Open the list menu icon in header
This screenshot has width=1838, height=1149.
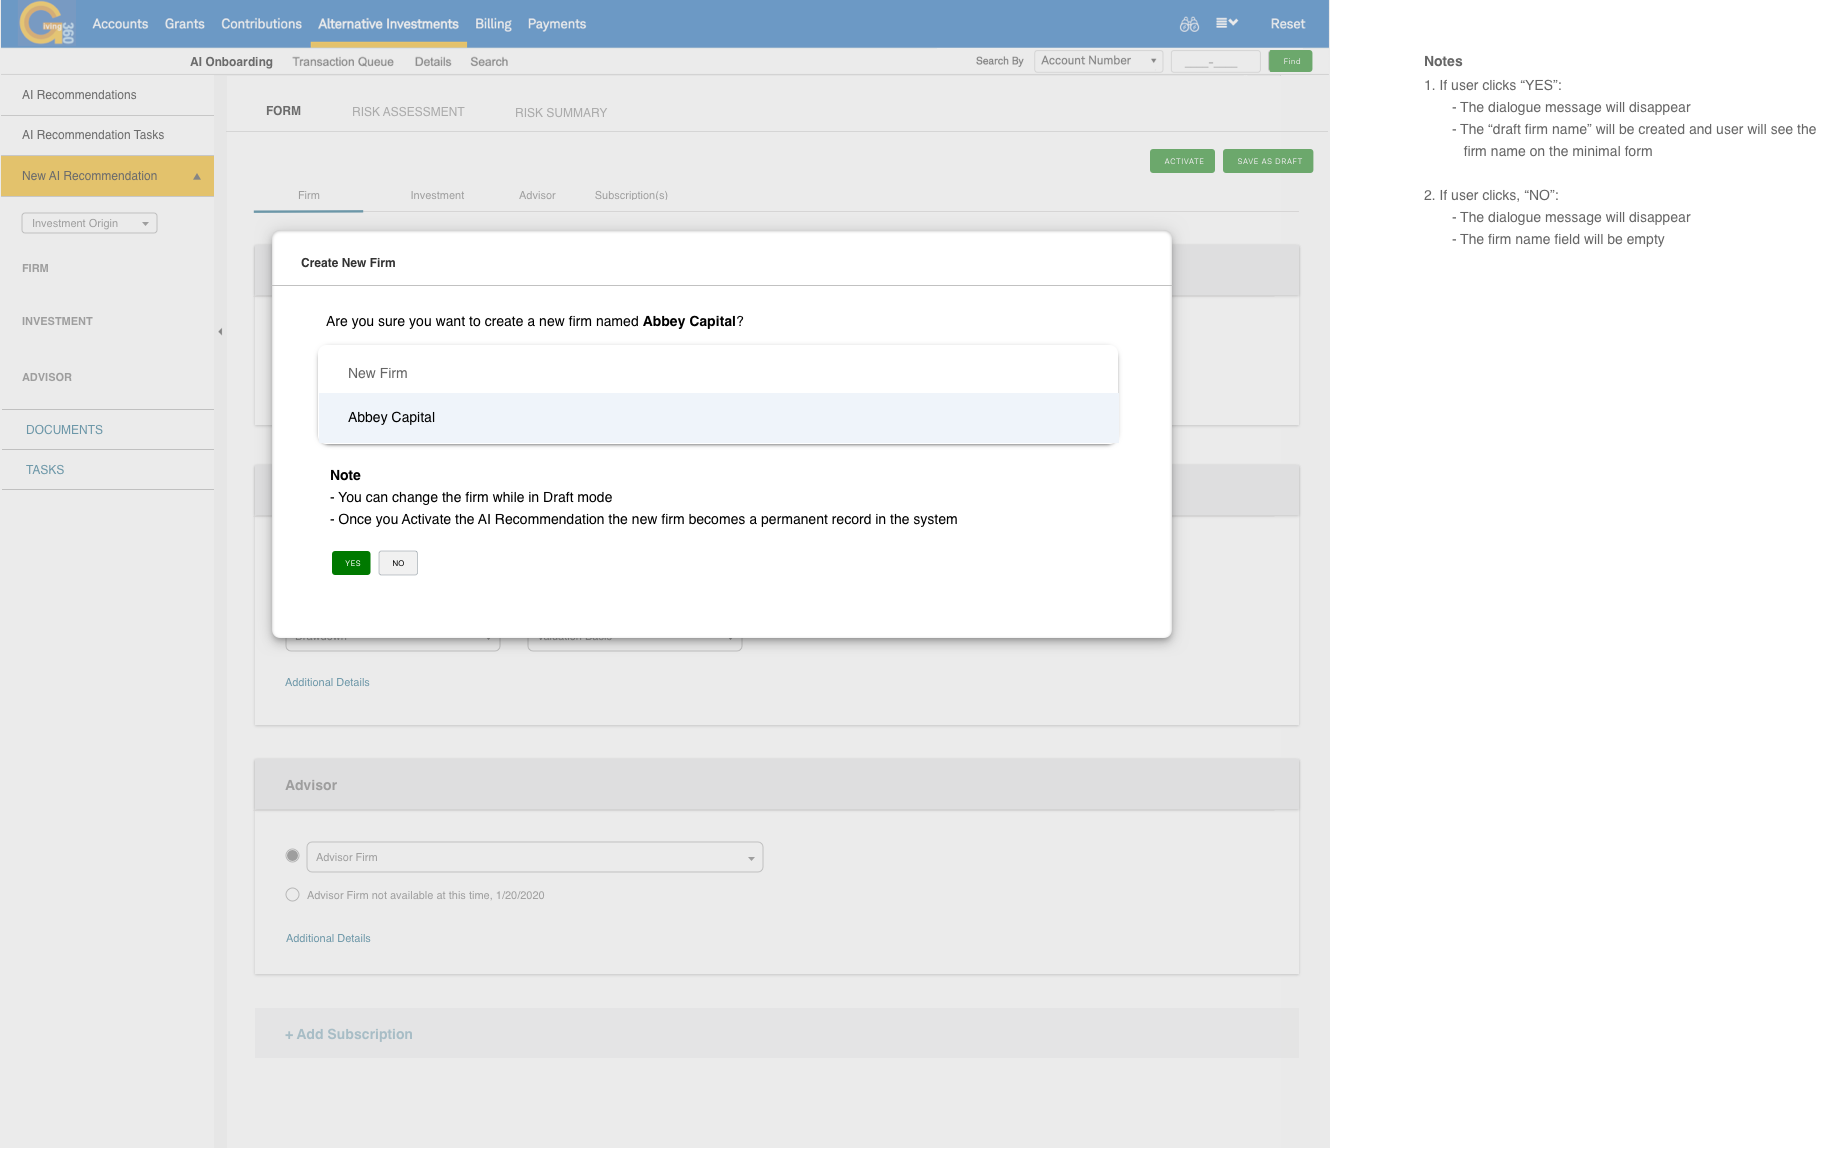pos(1226,23)
